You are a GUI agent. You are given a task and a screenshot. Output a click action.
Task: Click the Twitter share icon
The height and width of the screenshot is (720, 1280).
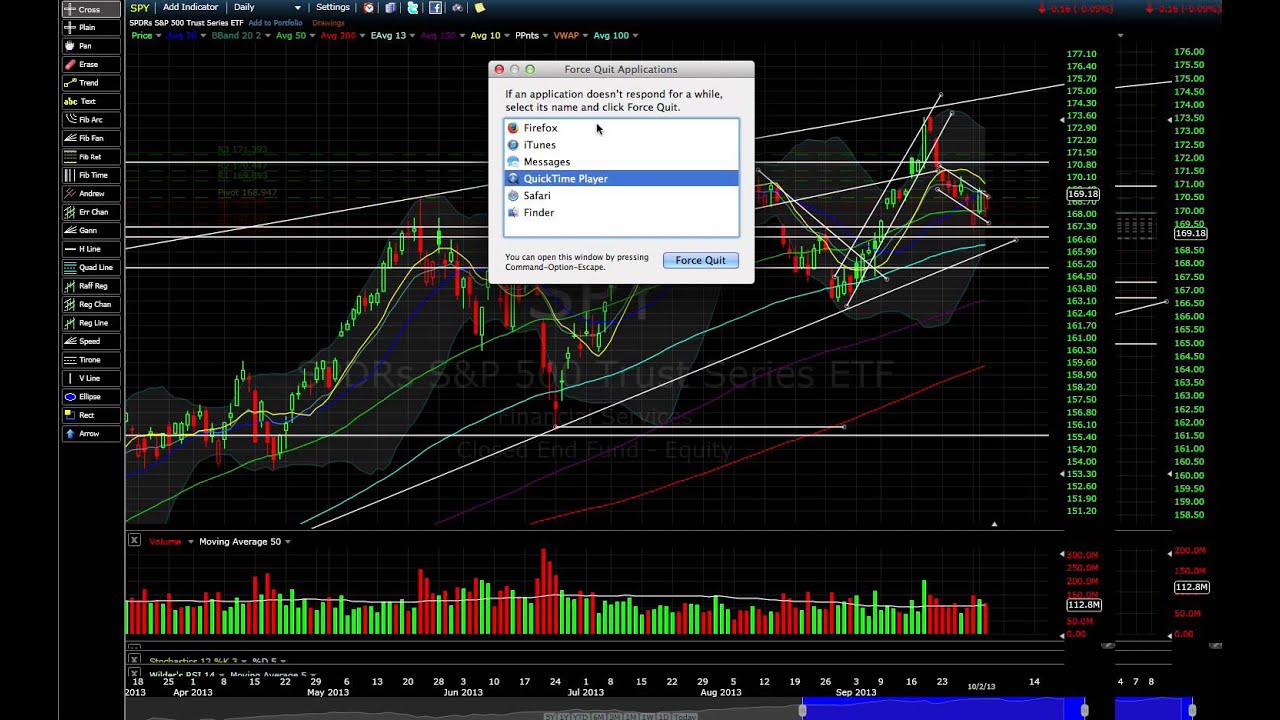click(x=412, y=8)
